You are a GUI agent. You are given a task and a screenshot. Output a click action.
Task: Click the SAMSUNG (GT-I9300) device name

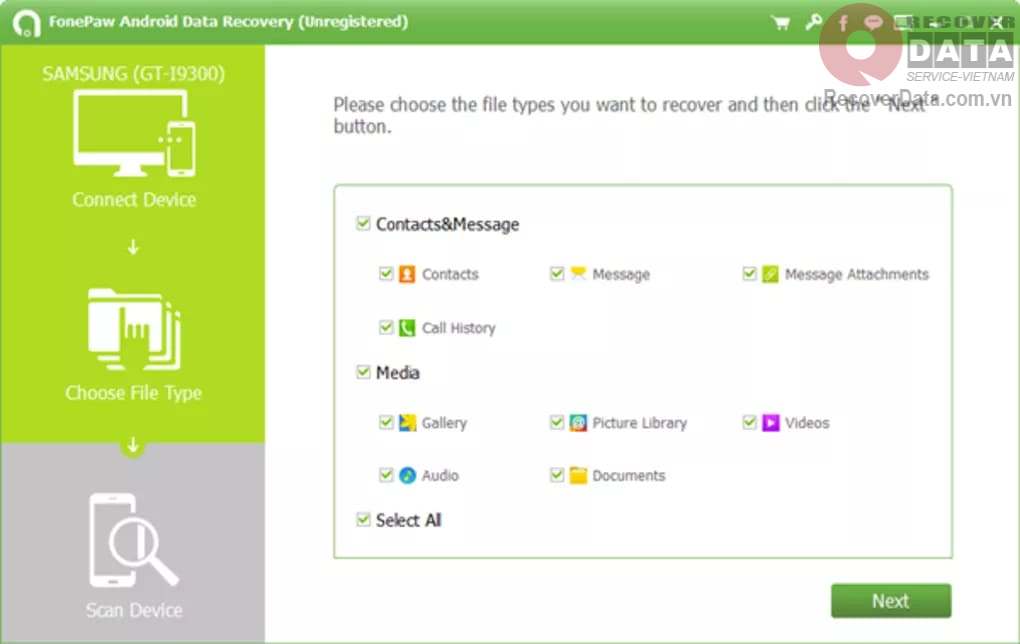coord(133,74)
